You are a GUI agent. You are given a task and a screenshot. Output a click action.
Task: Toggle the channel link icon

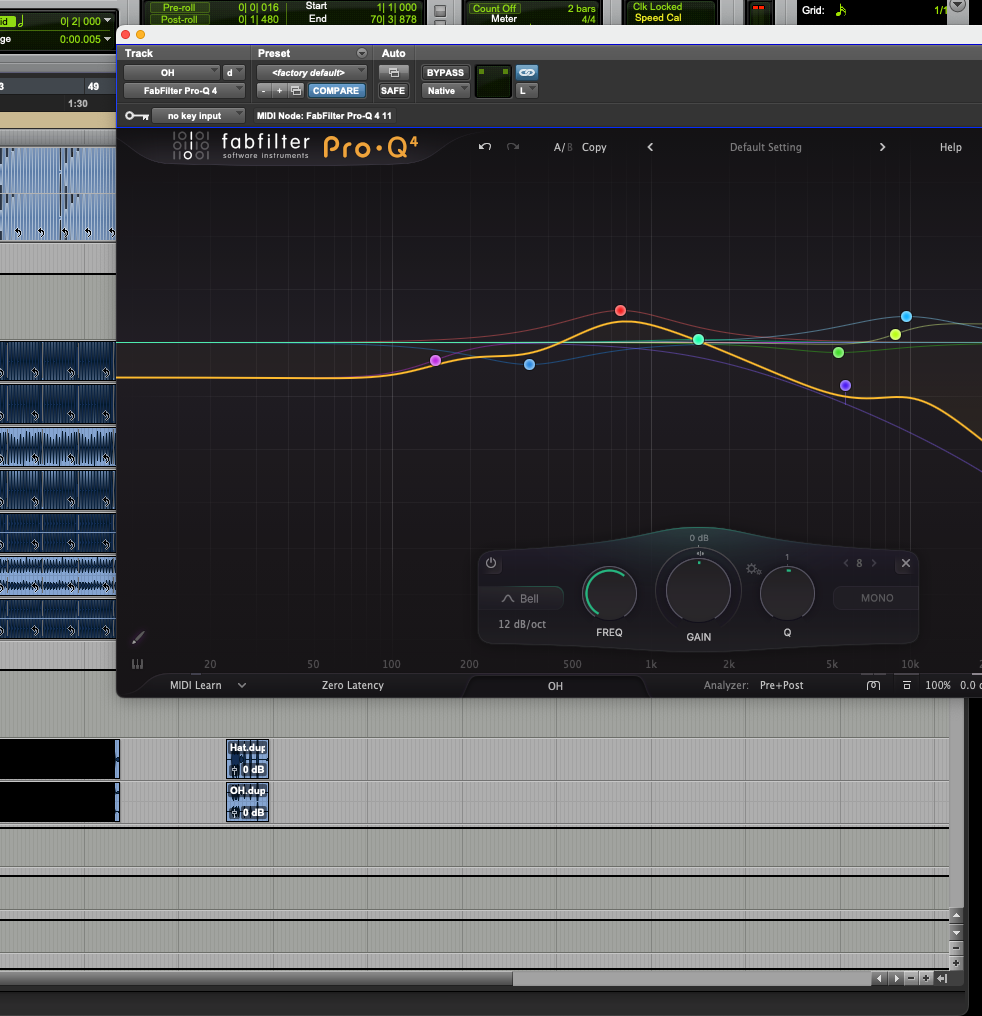tap(527, 73)
